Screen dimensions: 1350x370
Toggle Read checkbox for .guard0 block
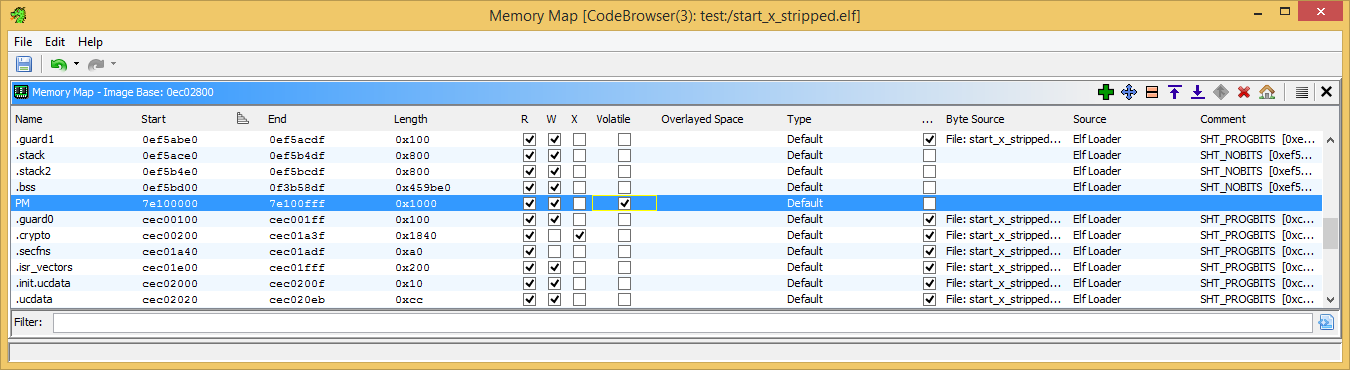529,219
